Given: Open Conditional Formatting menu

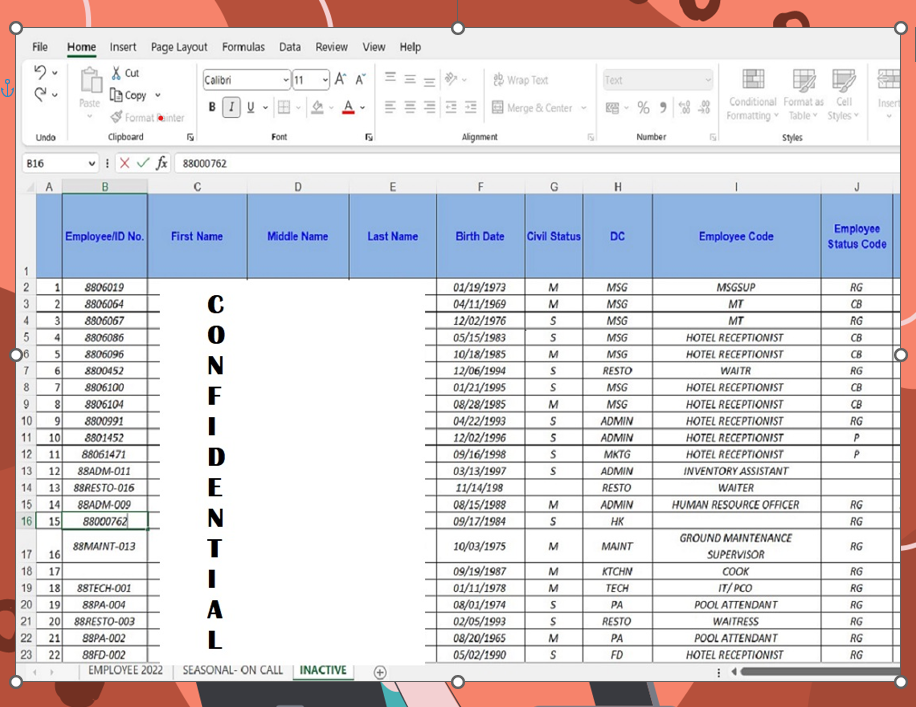Looking at the screenshot, I should point(752,95).
